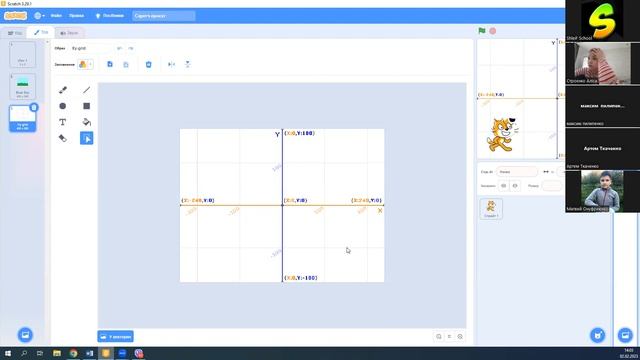Click the Scratch logo
The height and width of the screenshot is (360, 640).
coord(16,16)
